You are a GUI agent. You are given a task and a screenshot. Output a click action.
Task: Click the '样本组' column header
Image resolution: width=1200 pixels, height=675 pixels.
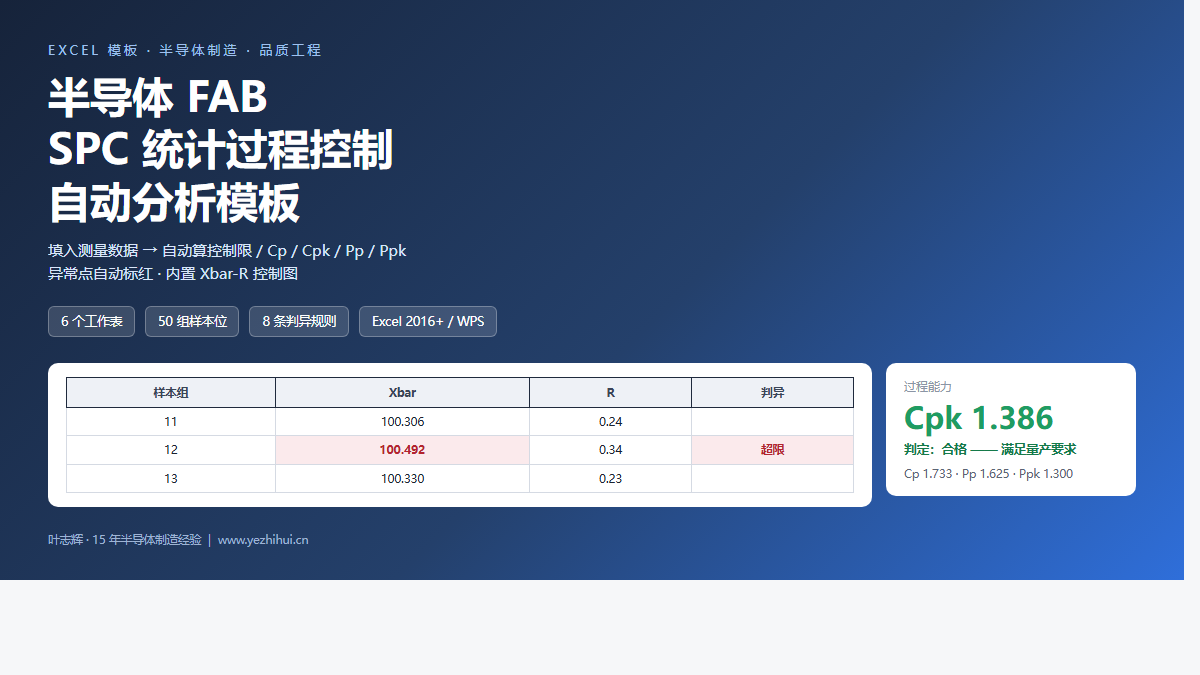(171, 393)
